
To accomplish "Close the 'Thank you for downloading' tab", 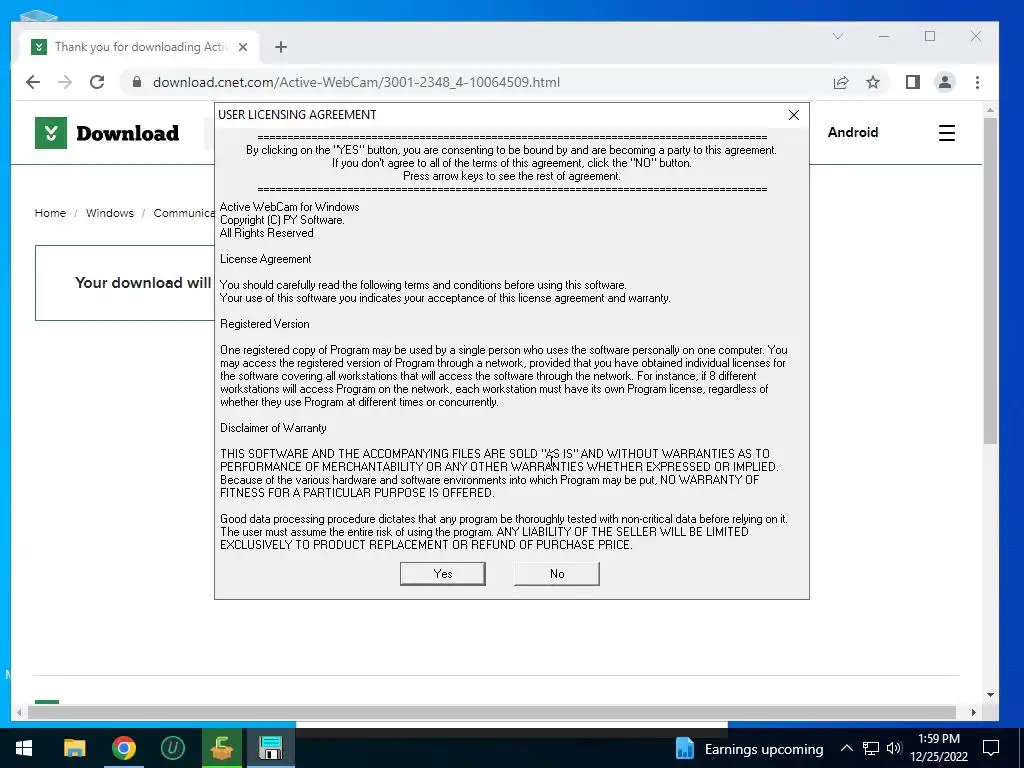I will (x=243, y=47).
